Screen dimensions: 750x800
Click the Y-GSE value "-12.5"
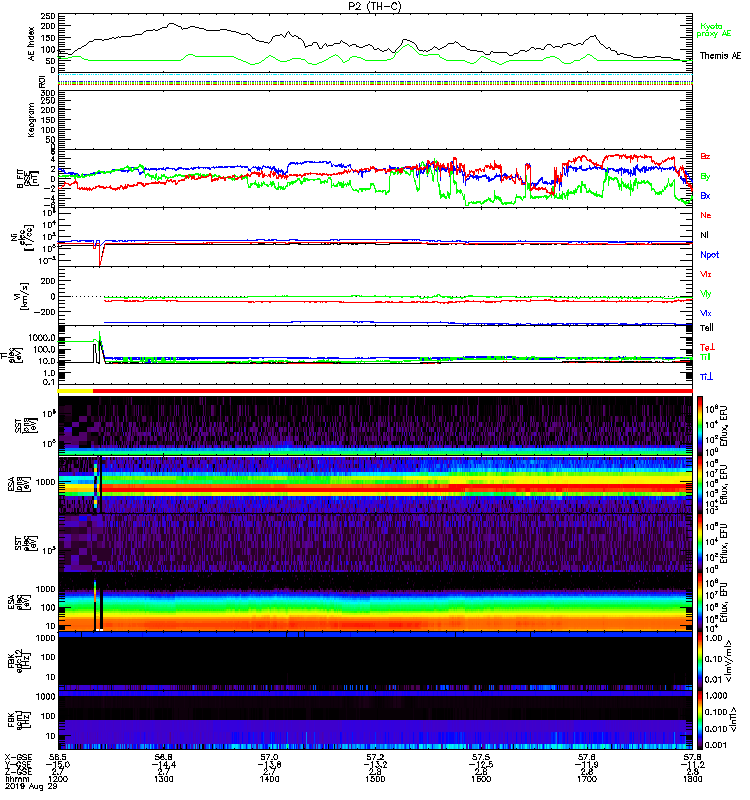click(x=481, y=765)
